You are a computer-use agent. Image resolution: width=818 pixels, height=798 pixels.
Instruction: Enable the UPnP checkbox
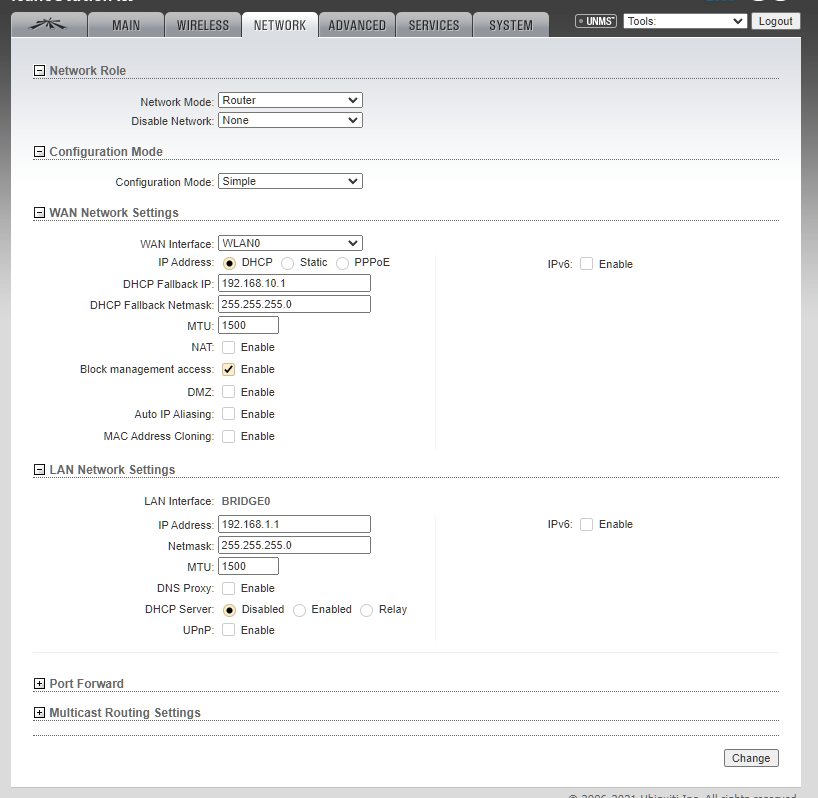pyautogui.click(x=228, y=630)
